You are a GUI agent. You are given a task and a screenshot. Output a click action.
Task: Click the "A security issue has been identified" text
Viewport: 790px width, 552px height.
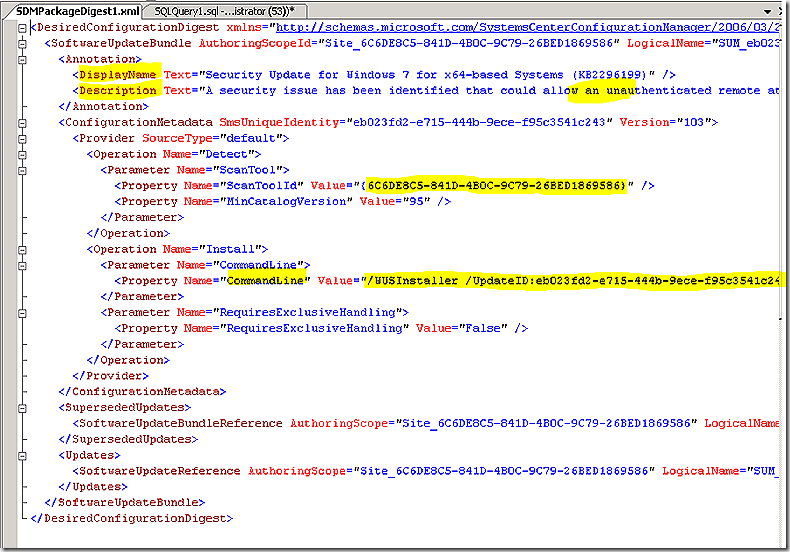[x=332, y=91]
